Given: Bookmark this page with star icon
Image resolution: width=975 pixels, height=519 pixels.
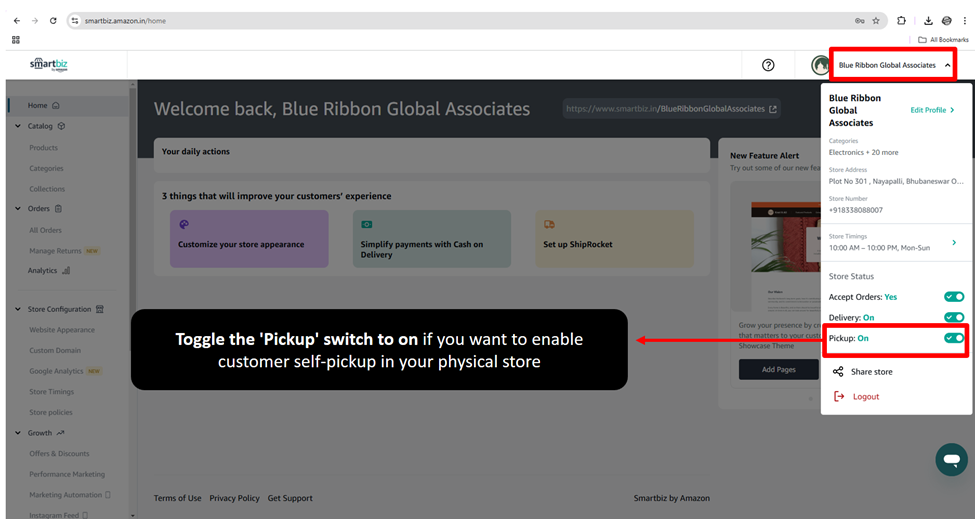Looking at the screenshot, I should point(876,21).
